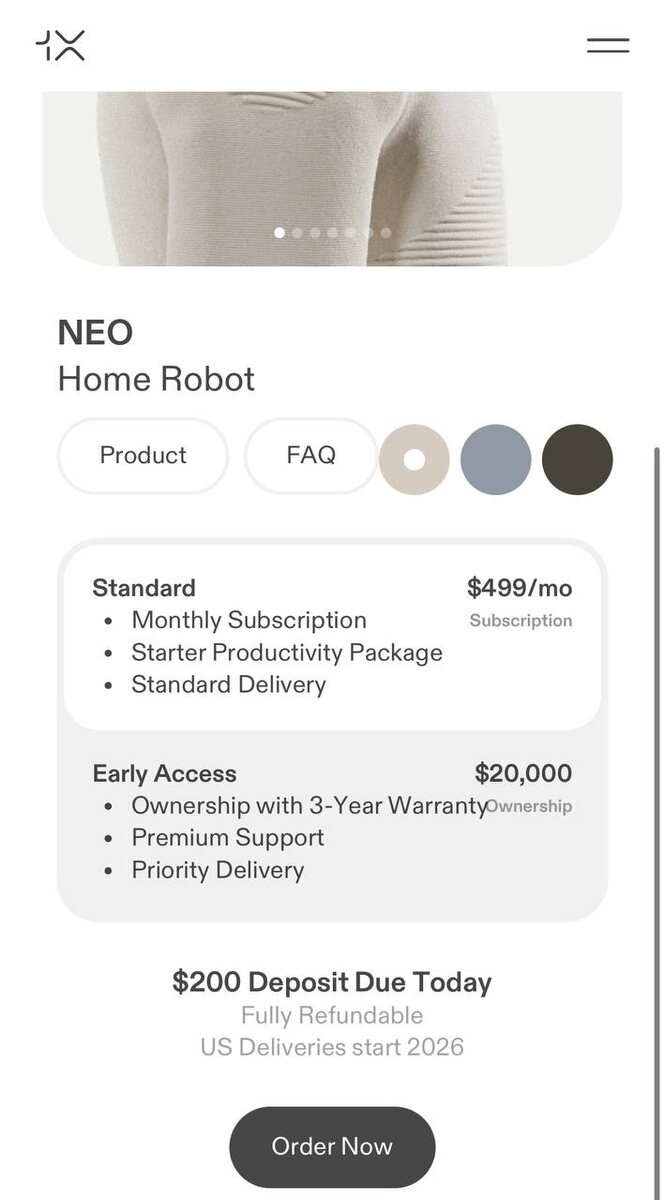Viewport: 665px width, 1200px height.
Task: Open the hamburger navigation menu
Action: (x=607, y=45)
